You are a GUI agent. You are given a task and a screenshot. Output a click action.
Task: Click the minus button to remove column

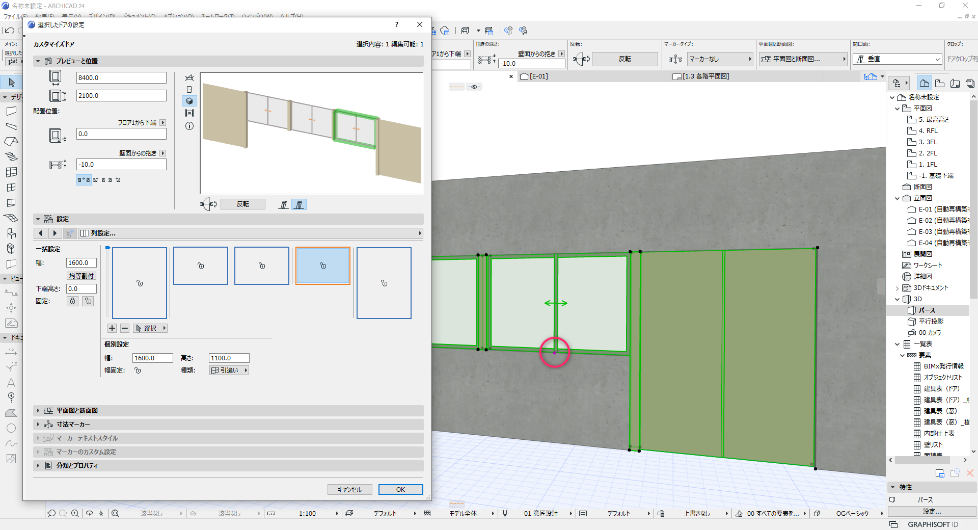coord(123,327)
